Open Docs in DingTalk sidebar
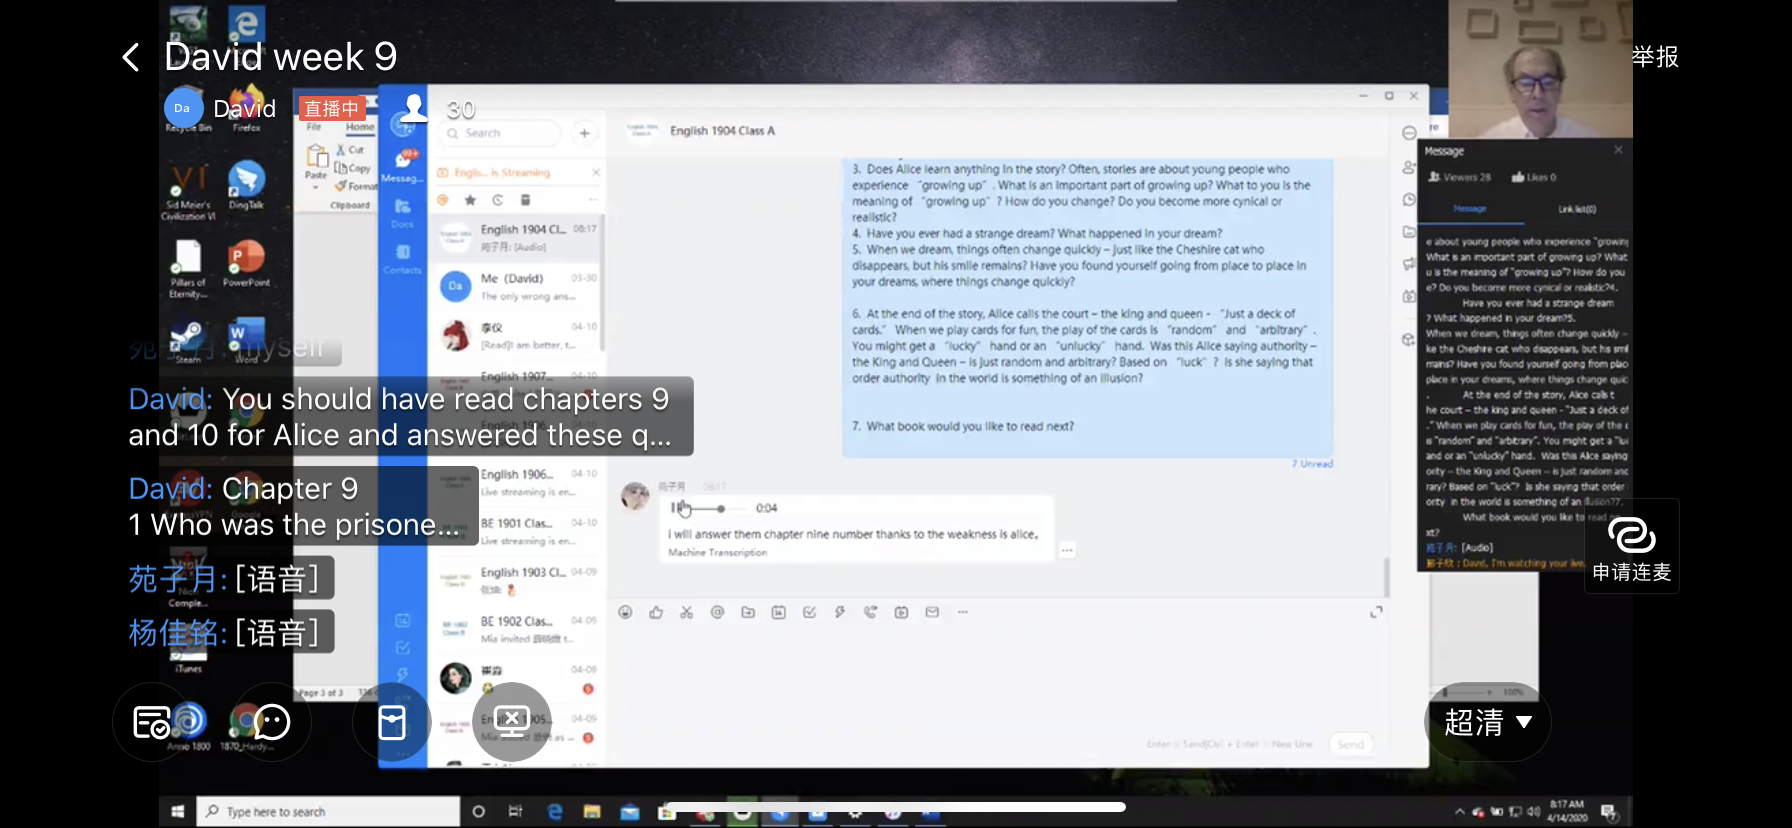1792x828 pixels. click(403, 213)
